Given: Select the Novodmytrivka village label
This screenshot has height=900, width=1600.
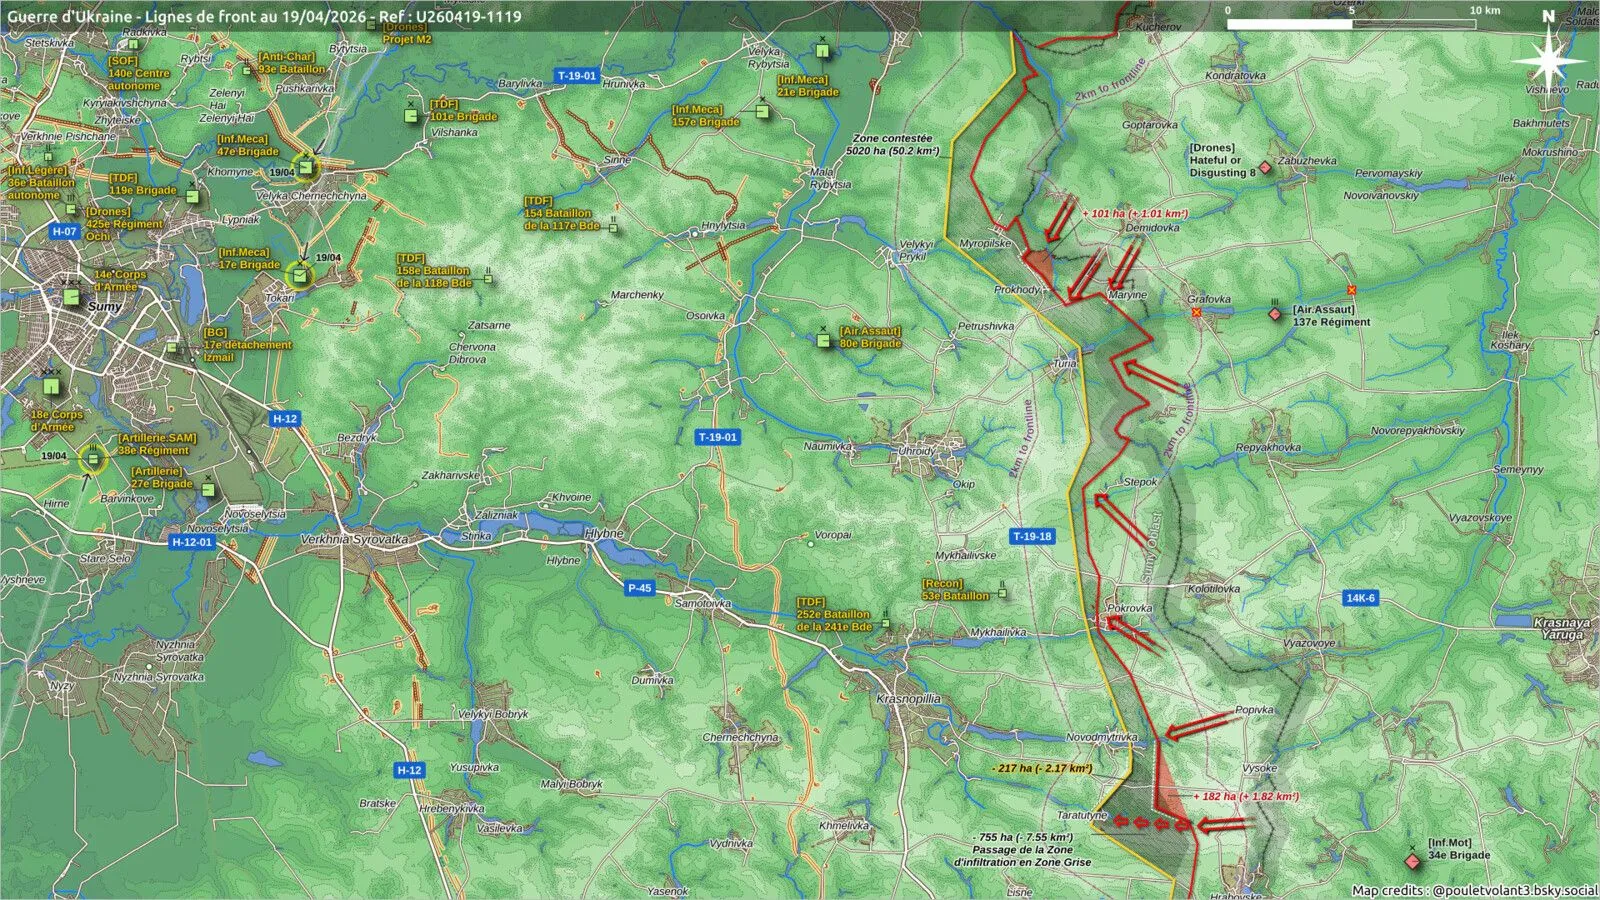Looking at the screenshot, I should pyautogui.click(x=1102, y=737).
